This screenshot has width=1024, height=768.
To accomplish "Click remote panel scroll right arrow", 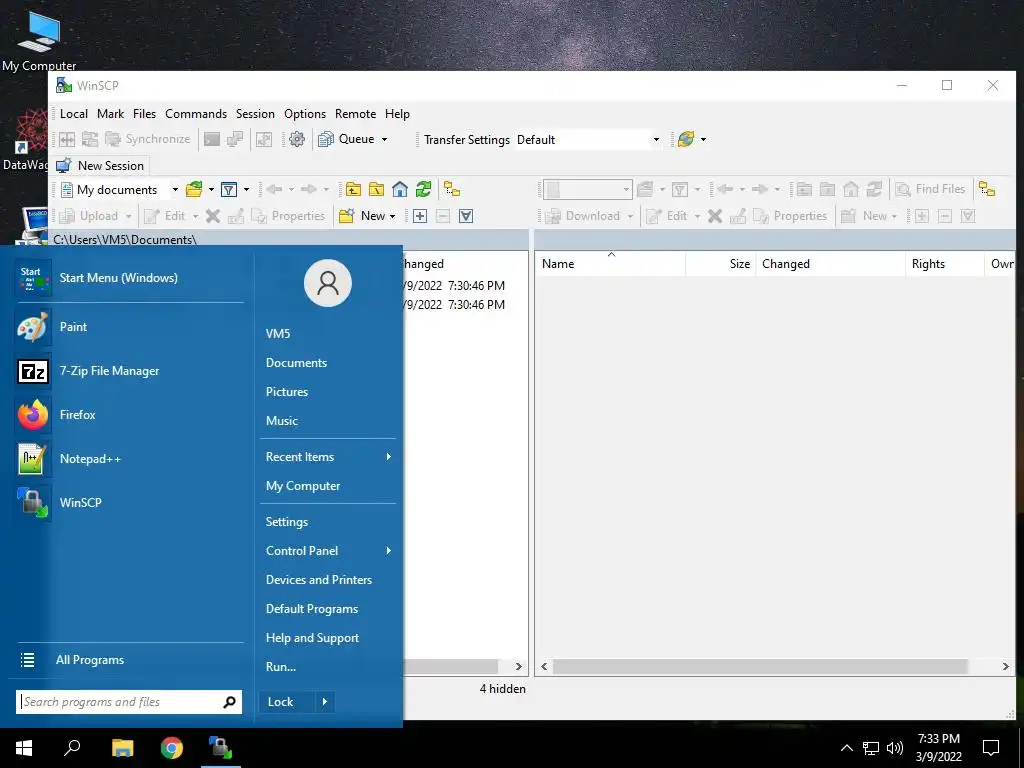I will tap(1006, 667).
